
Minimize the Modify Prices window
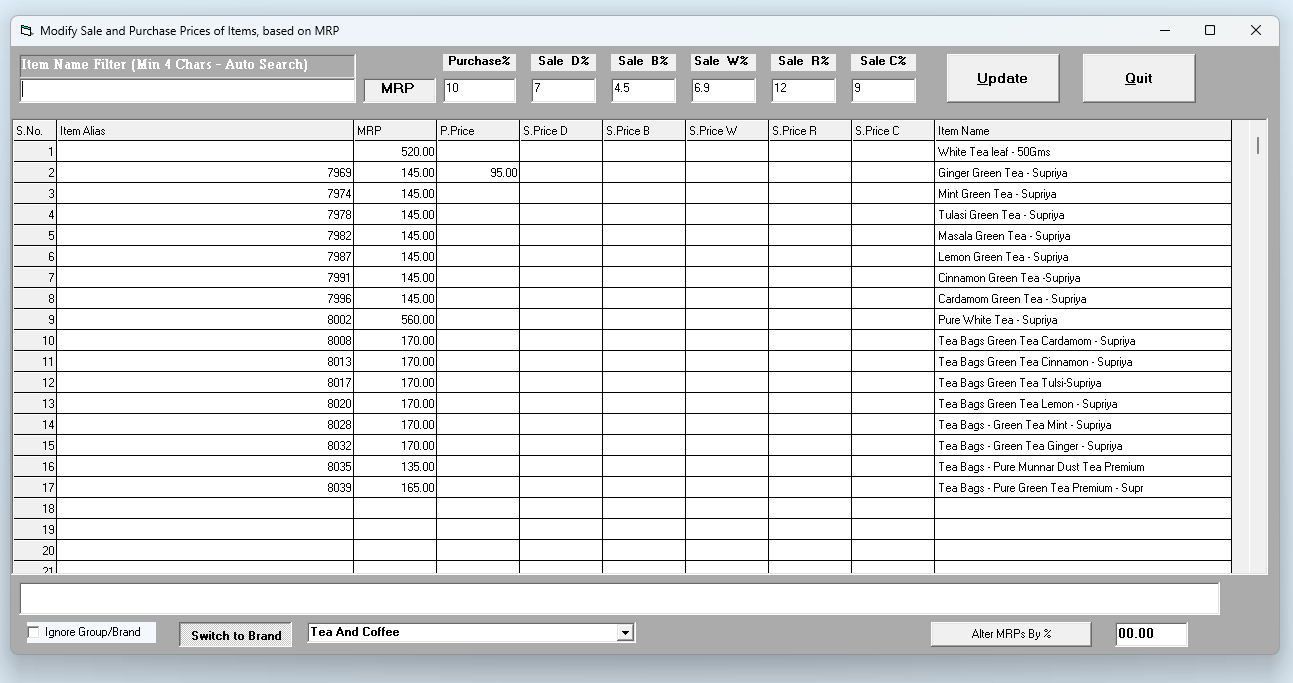1164,31
